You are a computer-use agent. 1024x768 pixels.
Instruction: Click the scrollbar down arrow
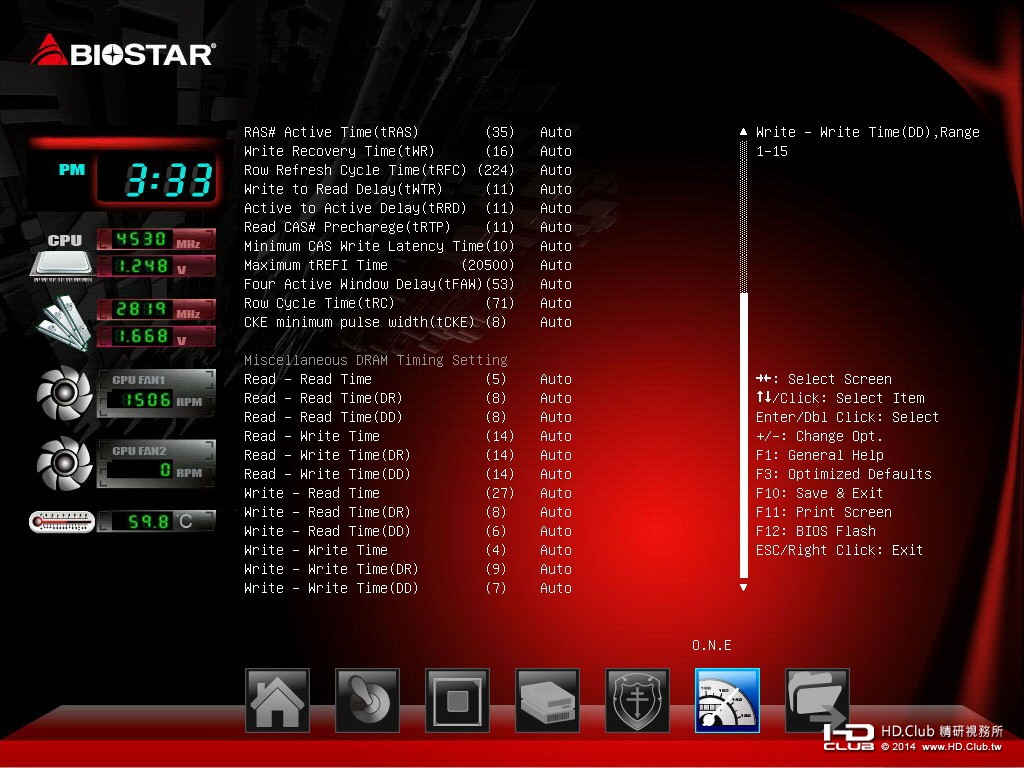pyautogui.click(x=743, y=587)
